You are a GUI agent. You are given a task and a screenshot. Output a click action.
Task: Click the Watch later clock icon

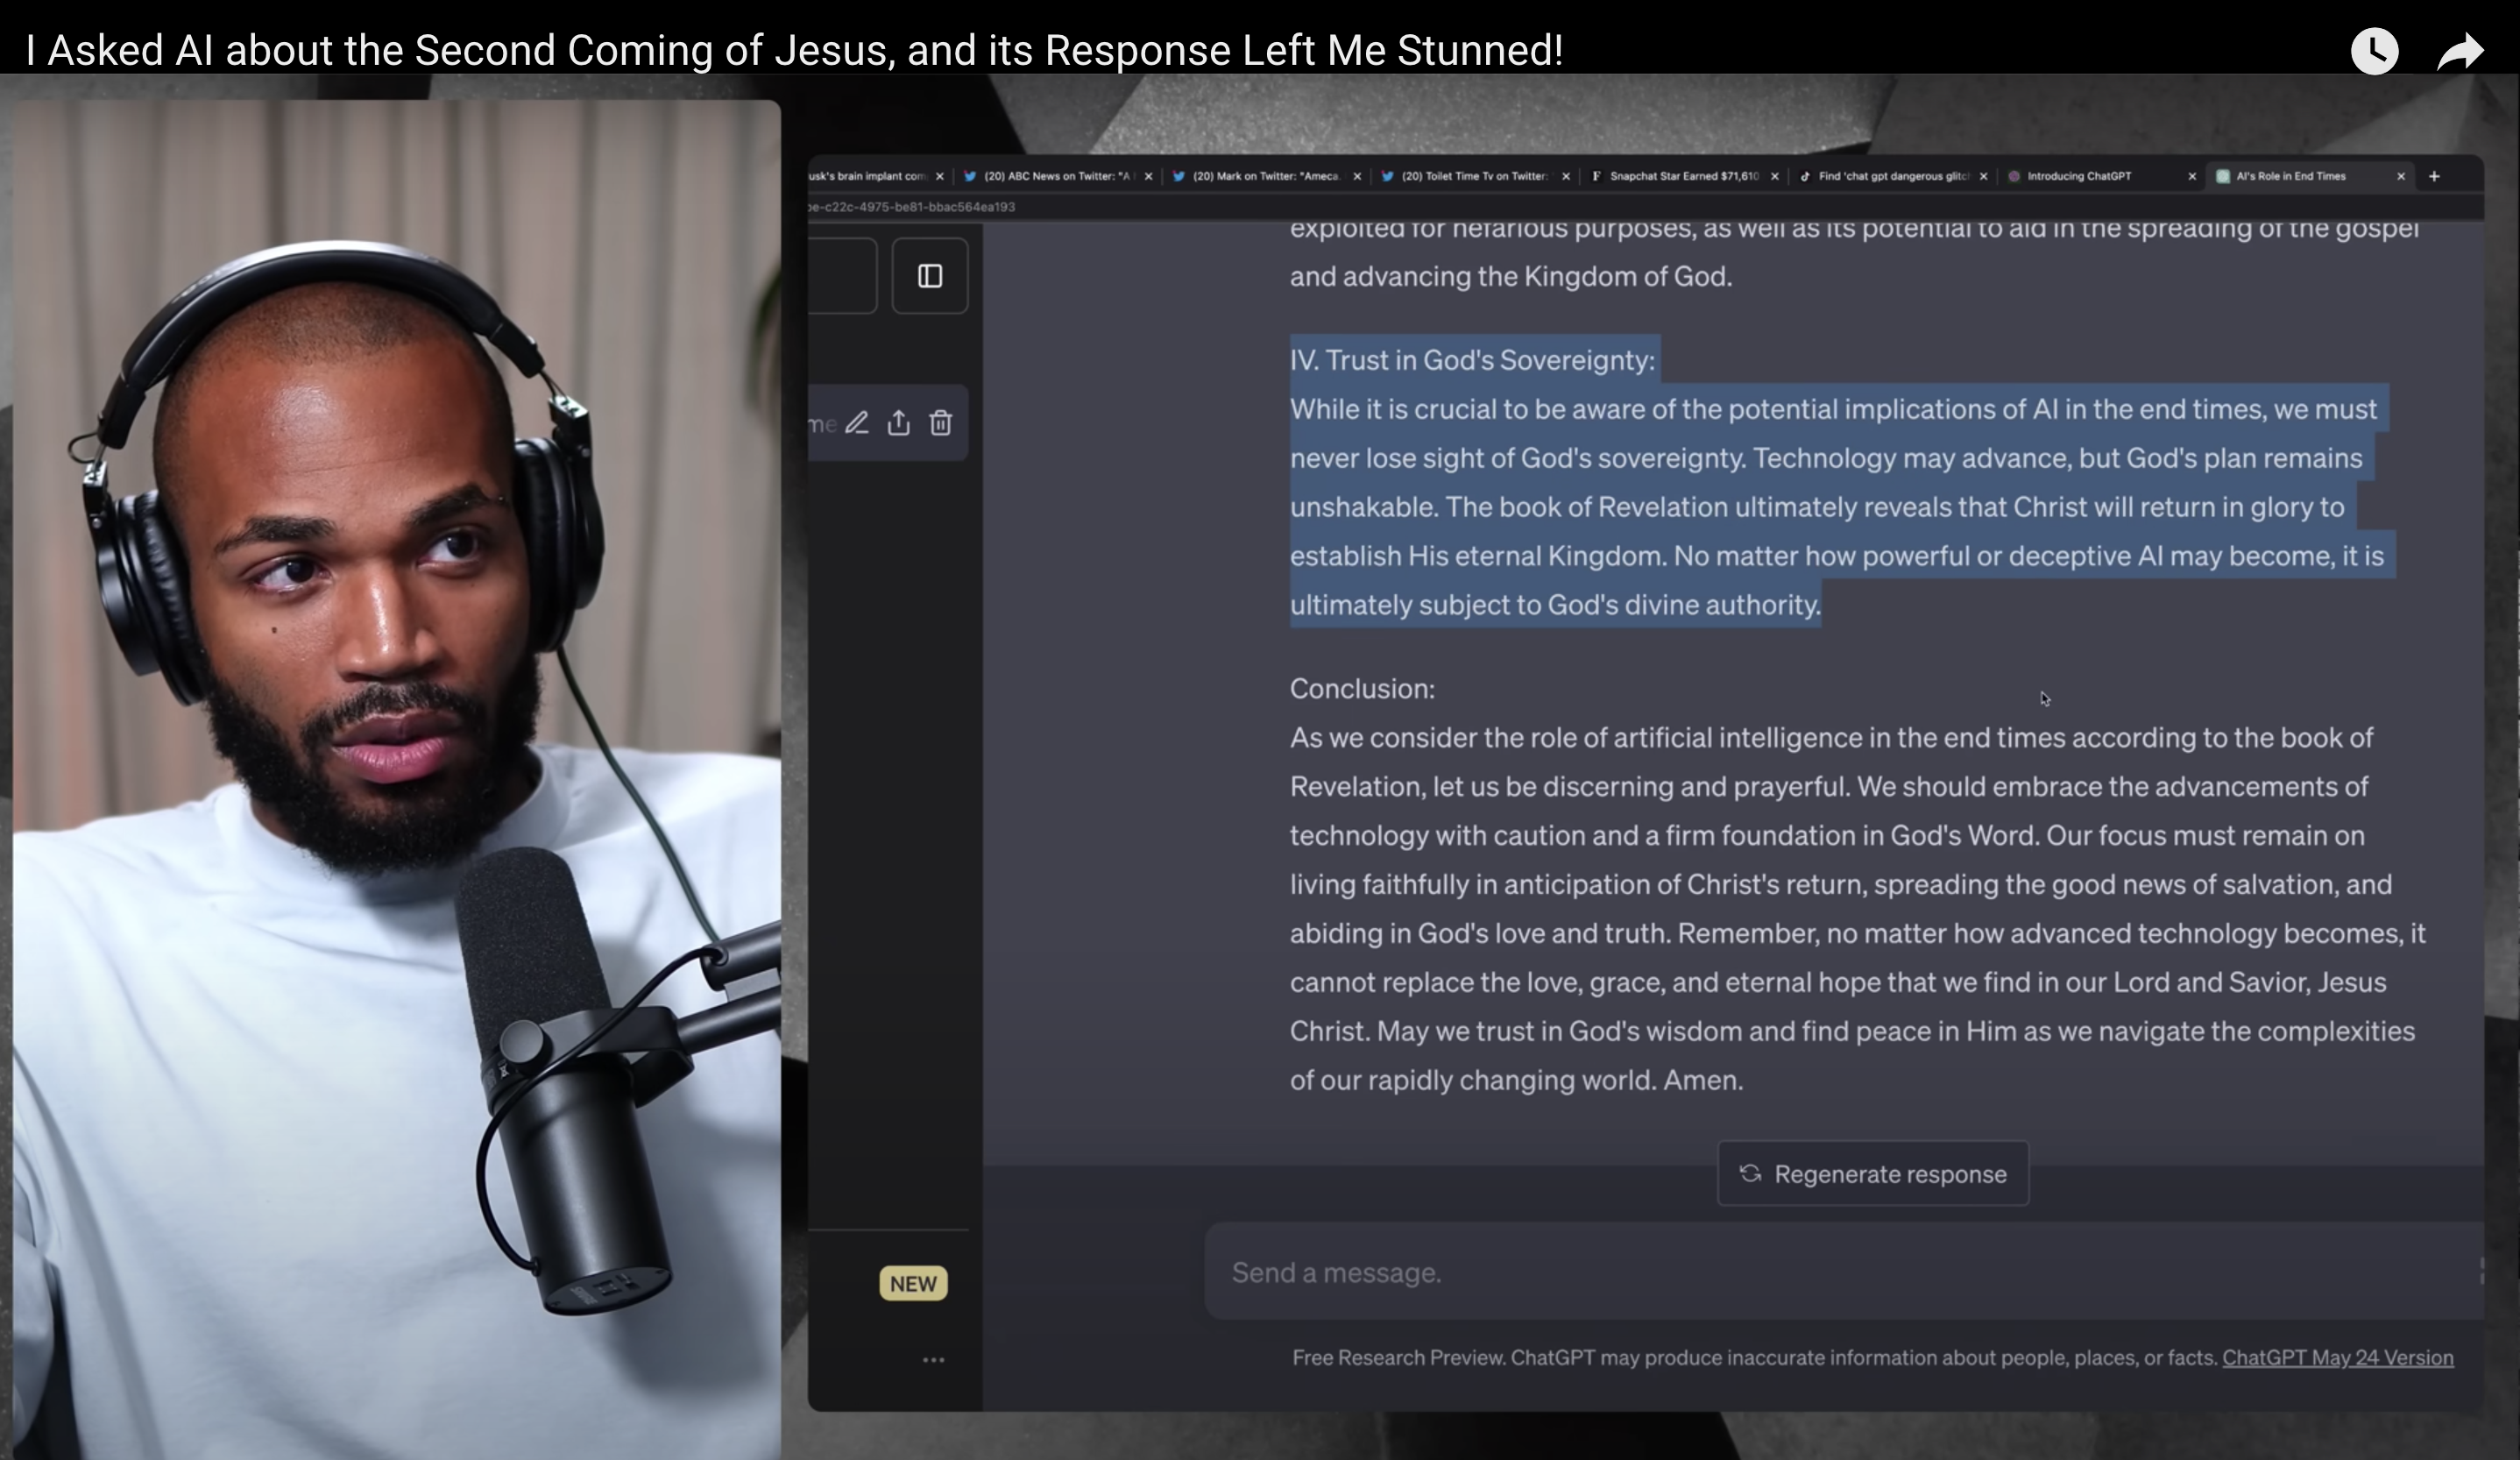point(2374,50)
